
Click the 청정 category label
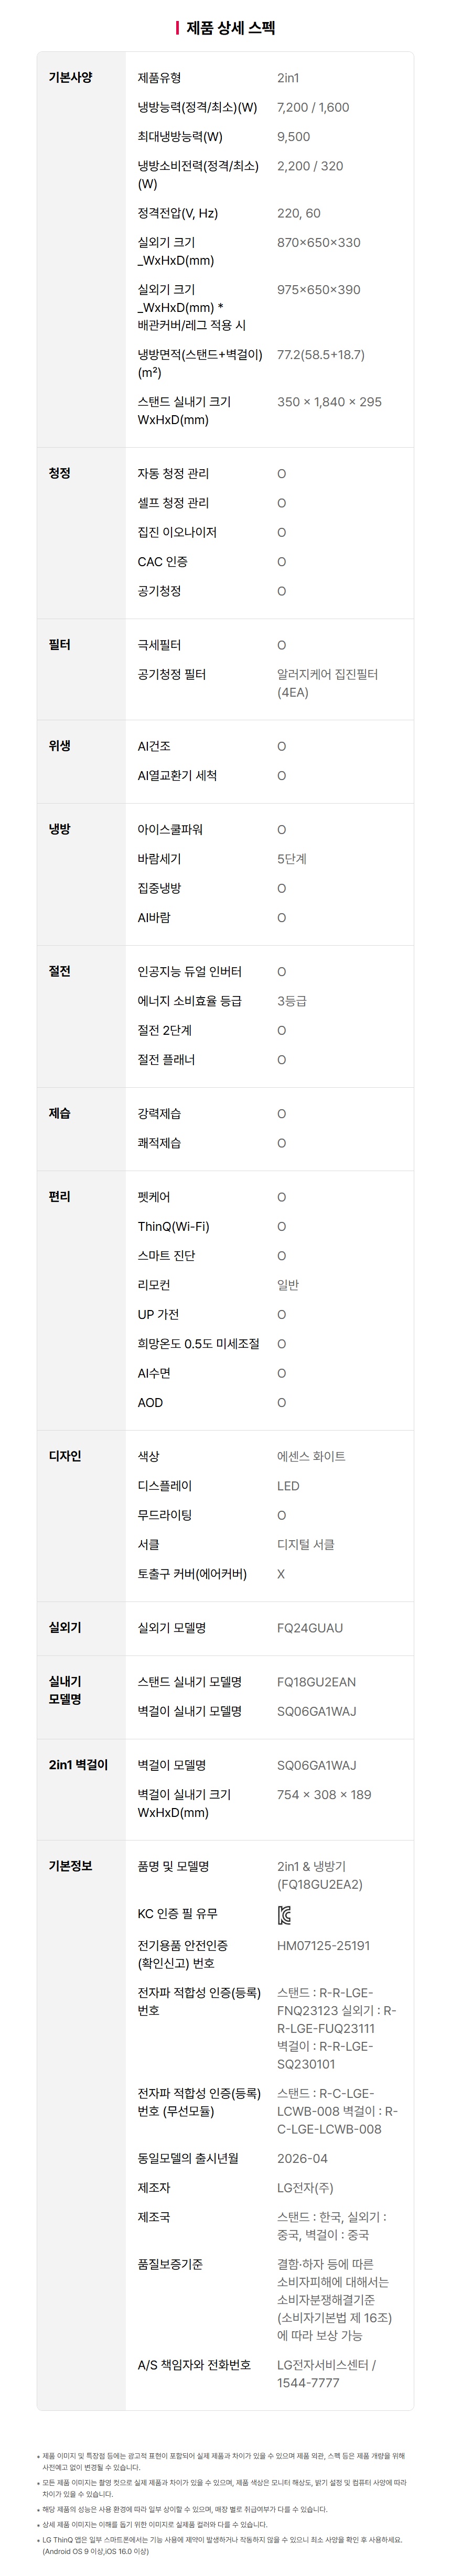[59, 473]
